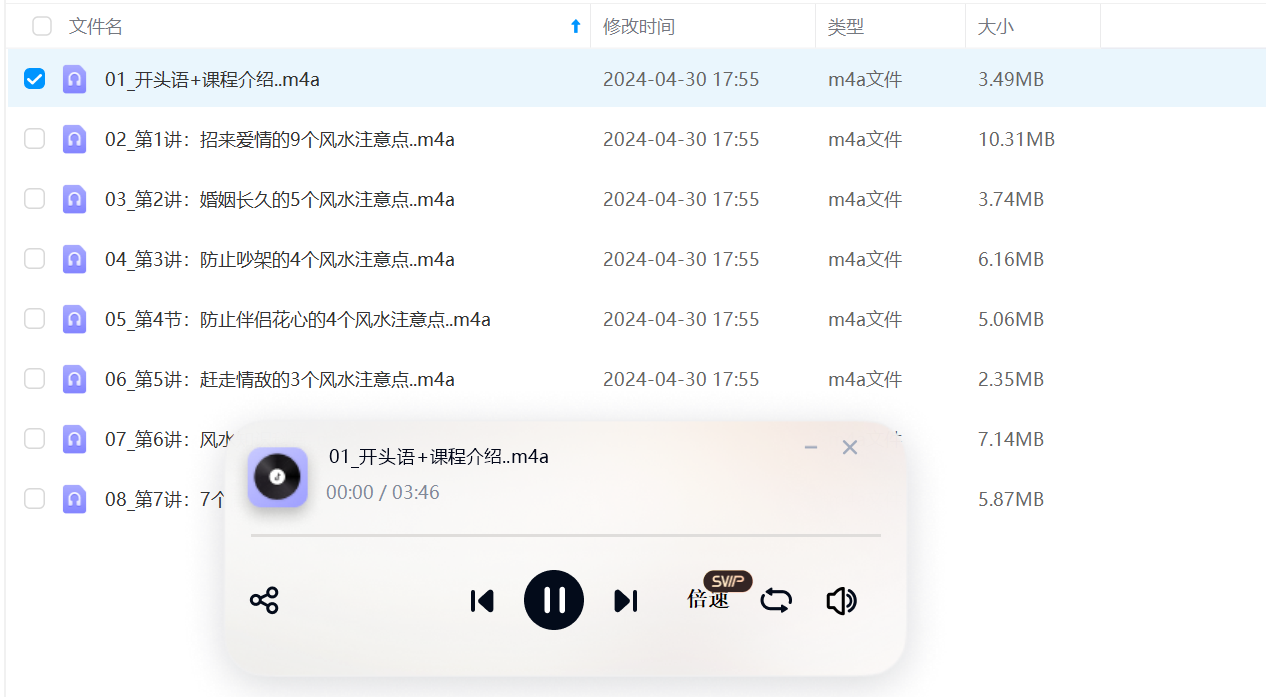
Task: Select the checkbox for 05_第4节 file
Action: click(x=35, y=319)
